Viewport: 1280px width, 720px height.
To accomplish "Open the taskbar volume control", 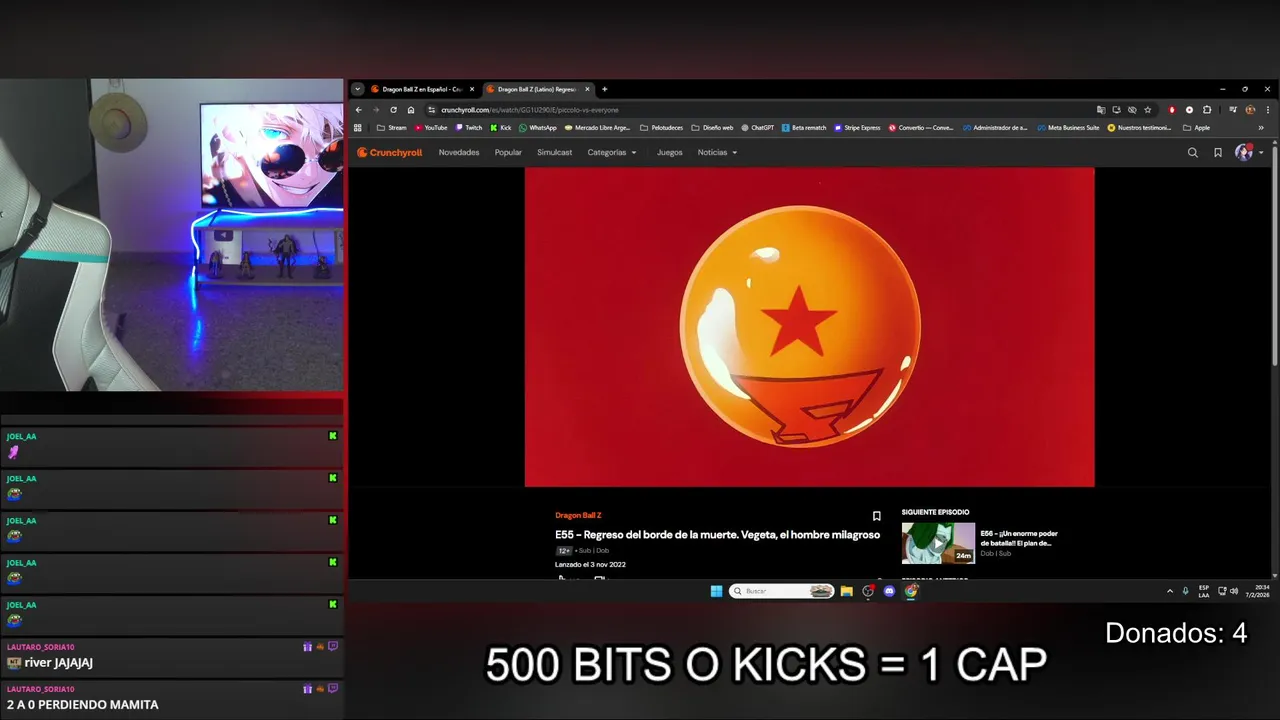I will click(x=1234, y=591).
